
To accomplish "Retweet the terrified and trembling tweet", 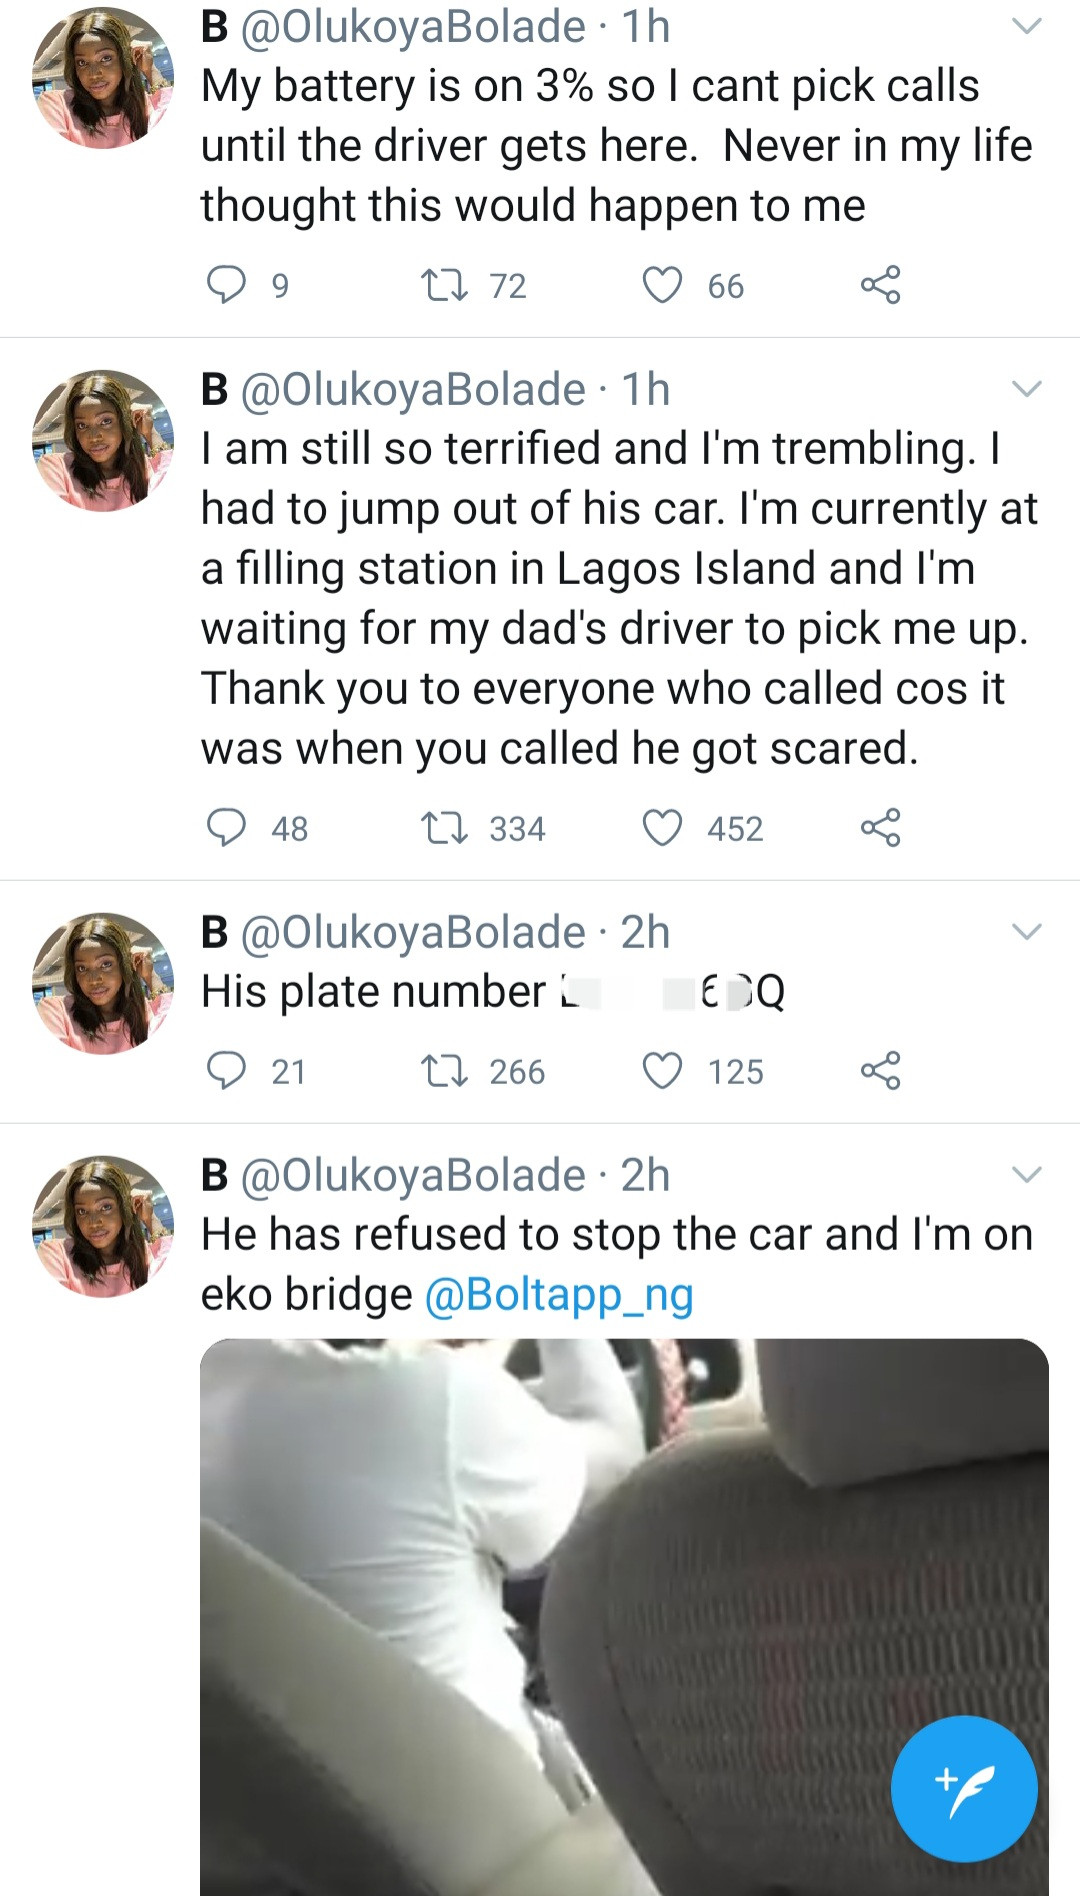I will coord(444,828).
